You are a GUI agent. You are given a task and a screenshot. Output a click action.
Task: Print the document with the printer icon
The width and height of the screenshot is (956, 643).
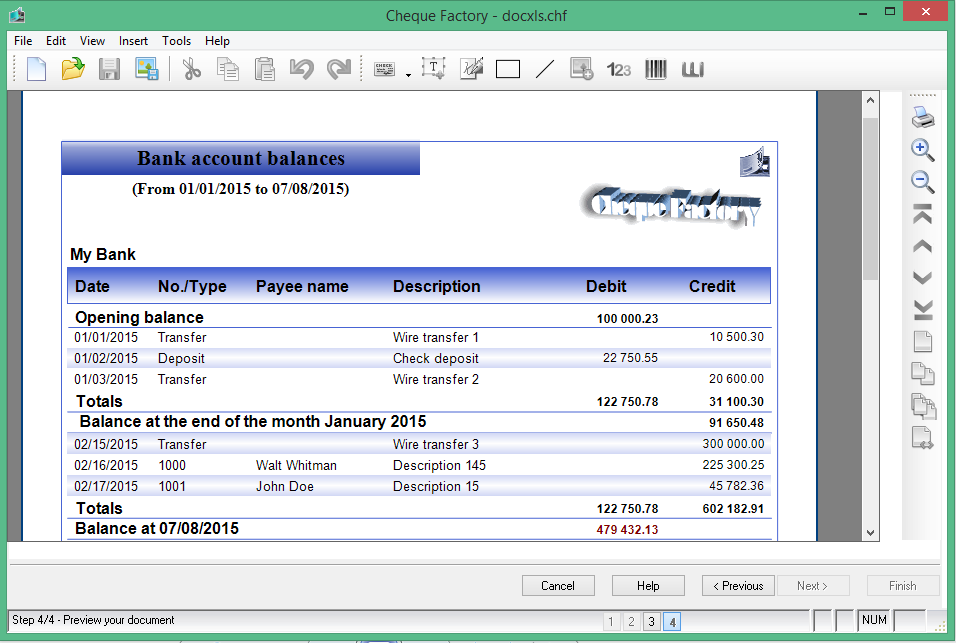pyautogui.click(x=922, y=117)
